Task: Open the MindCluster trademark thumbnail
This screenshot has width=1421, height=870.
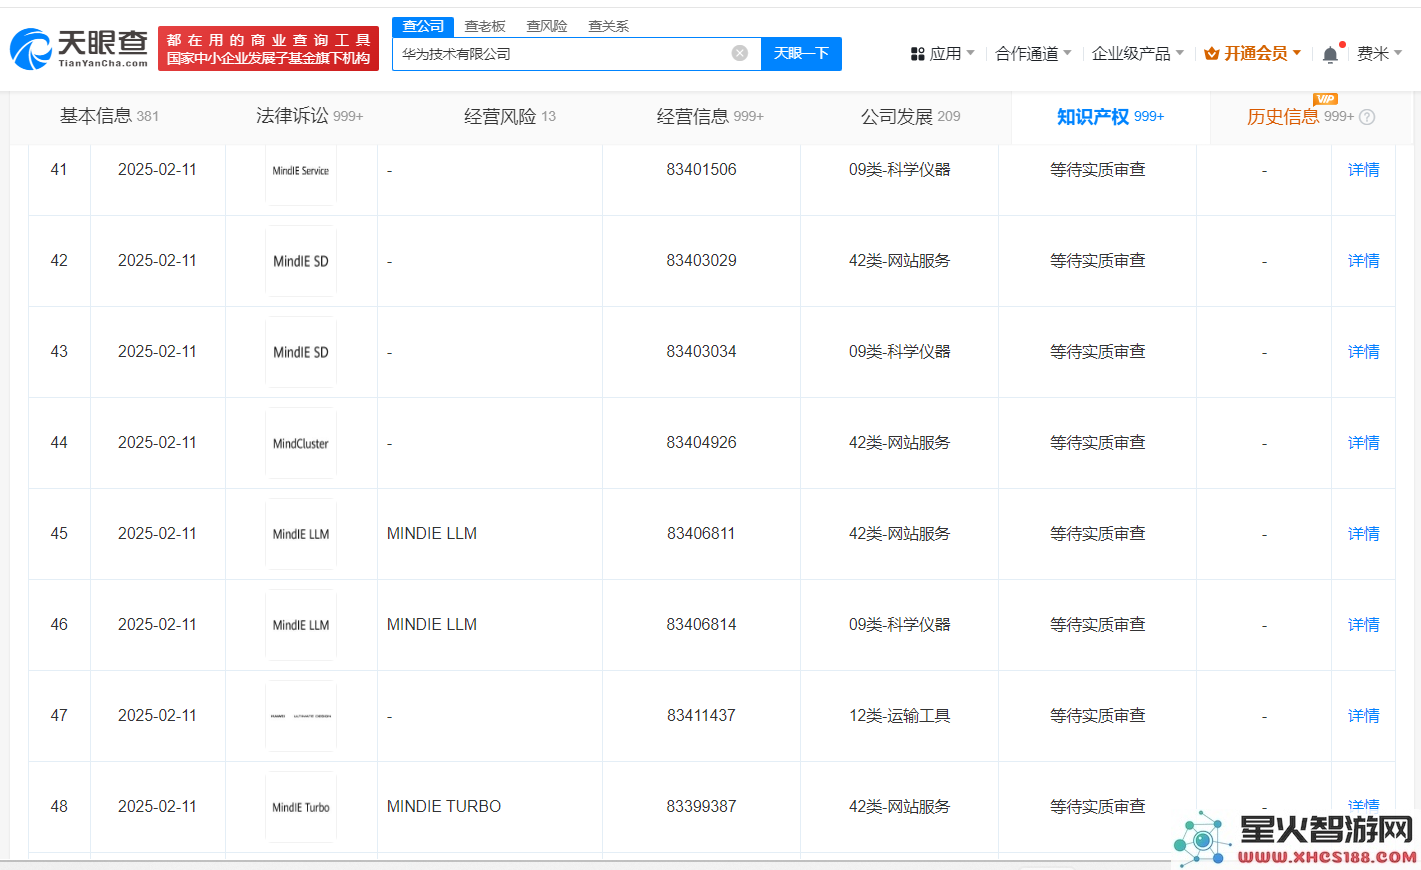Action: tap(301, 443)
